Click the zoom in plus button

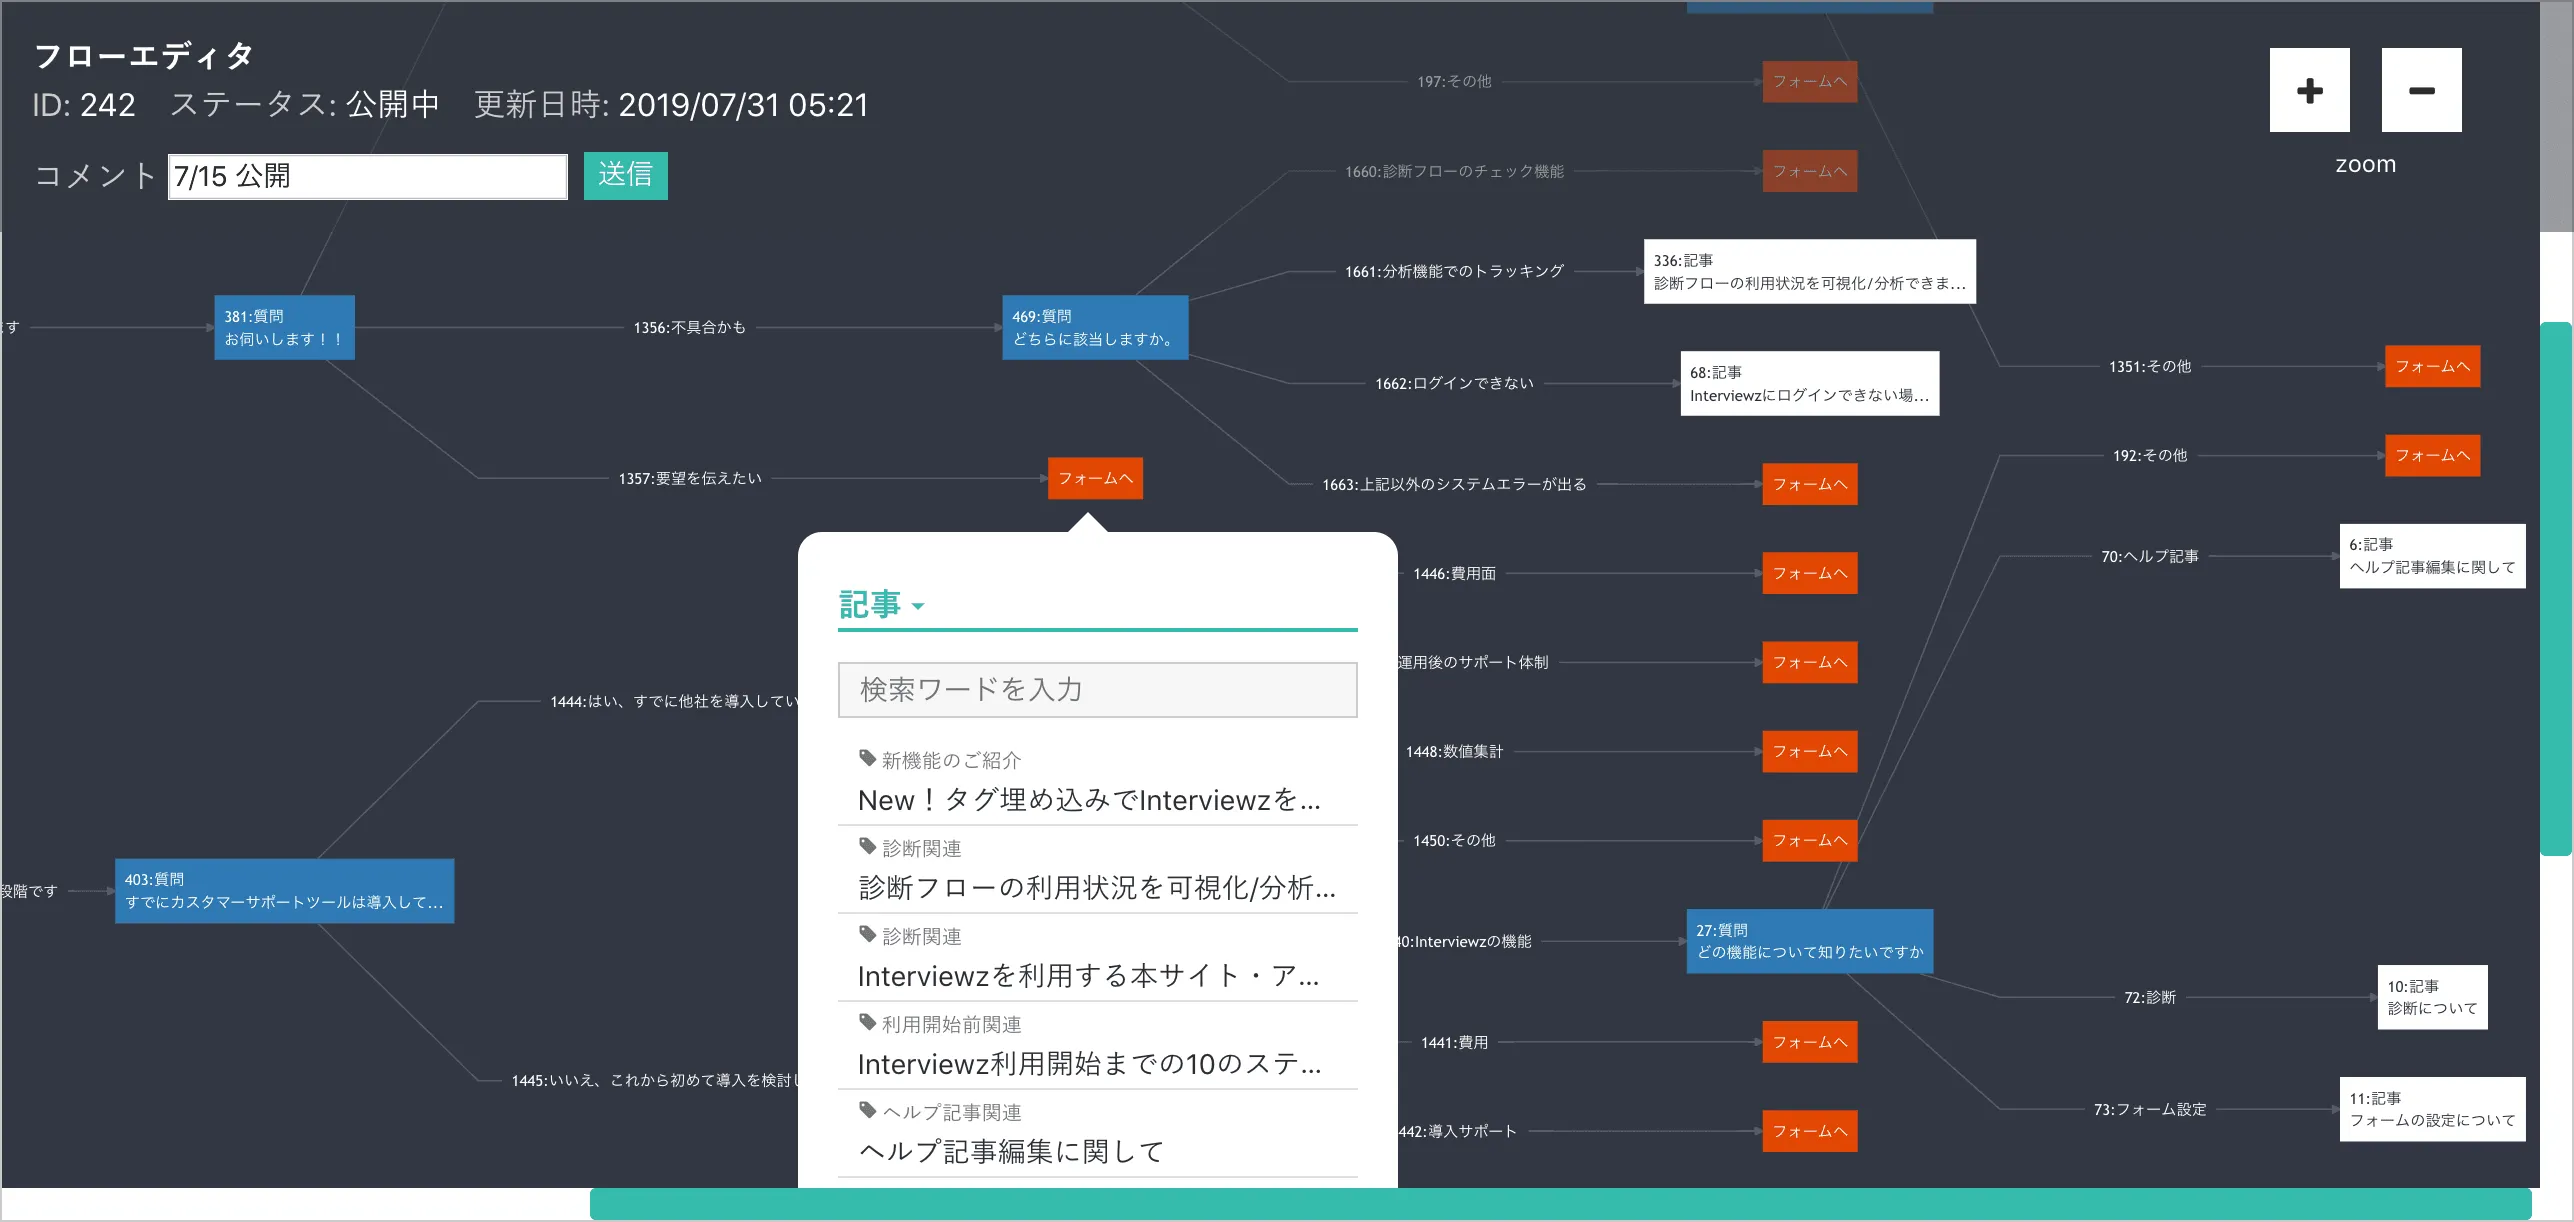(x=2309, y=90)
